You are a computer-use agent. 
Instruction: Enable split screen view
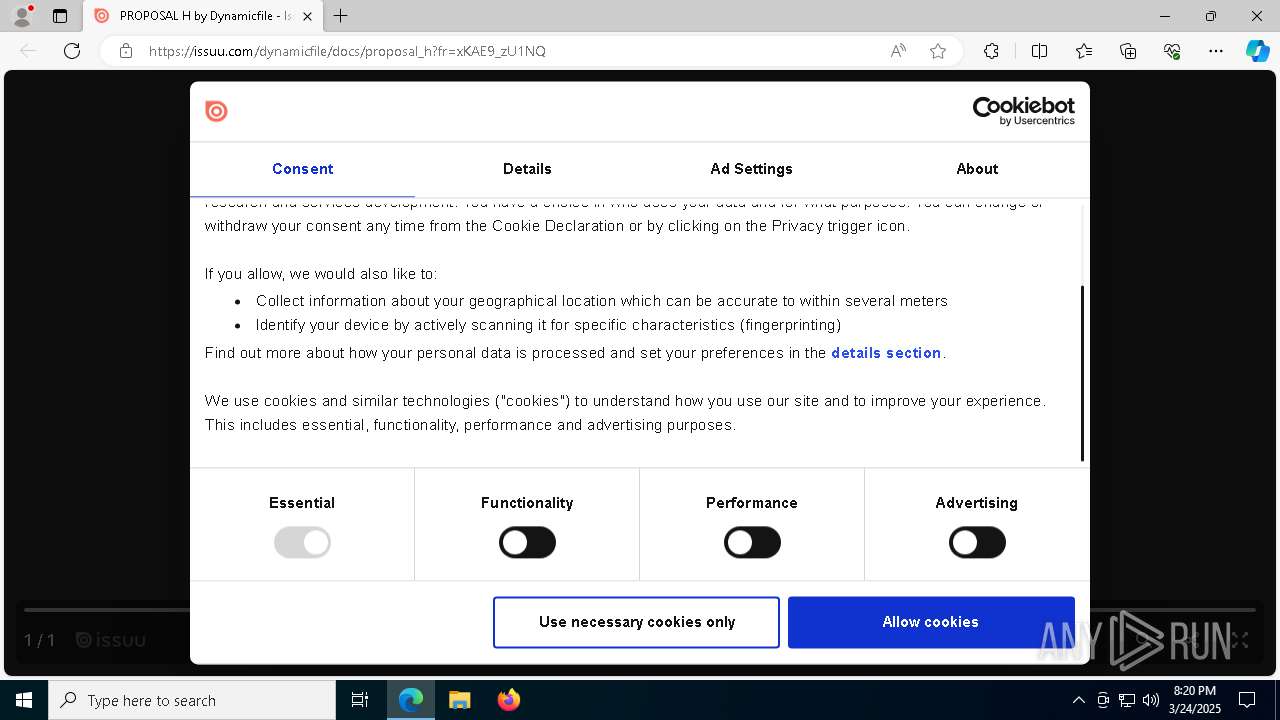pos(1039,51)
